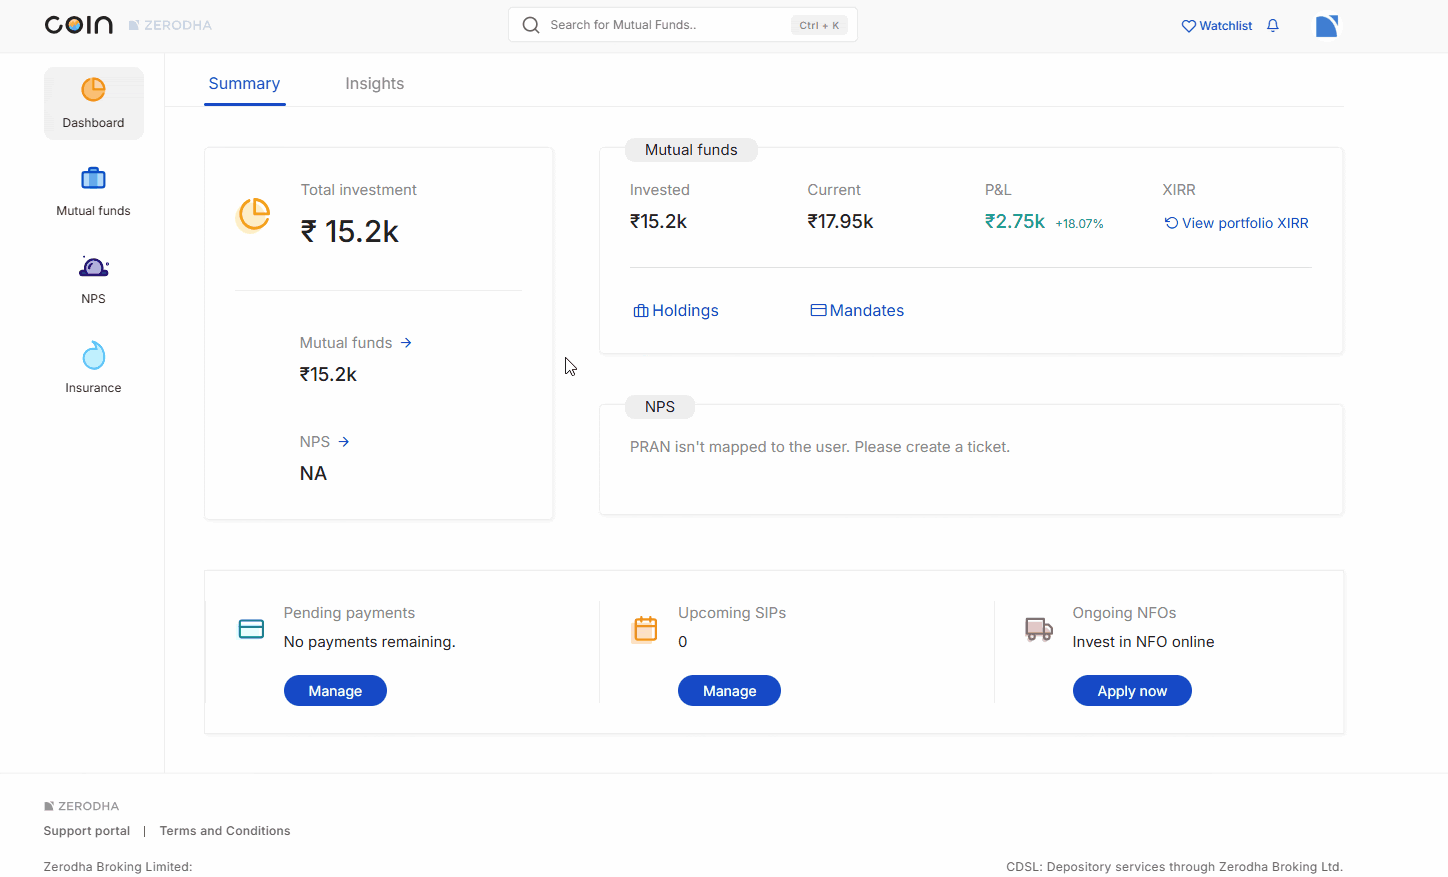Screen dimensions: 1448x877
Task: Click the Coin logo
Action: pos(79,25)
